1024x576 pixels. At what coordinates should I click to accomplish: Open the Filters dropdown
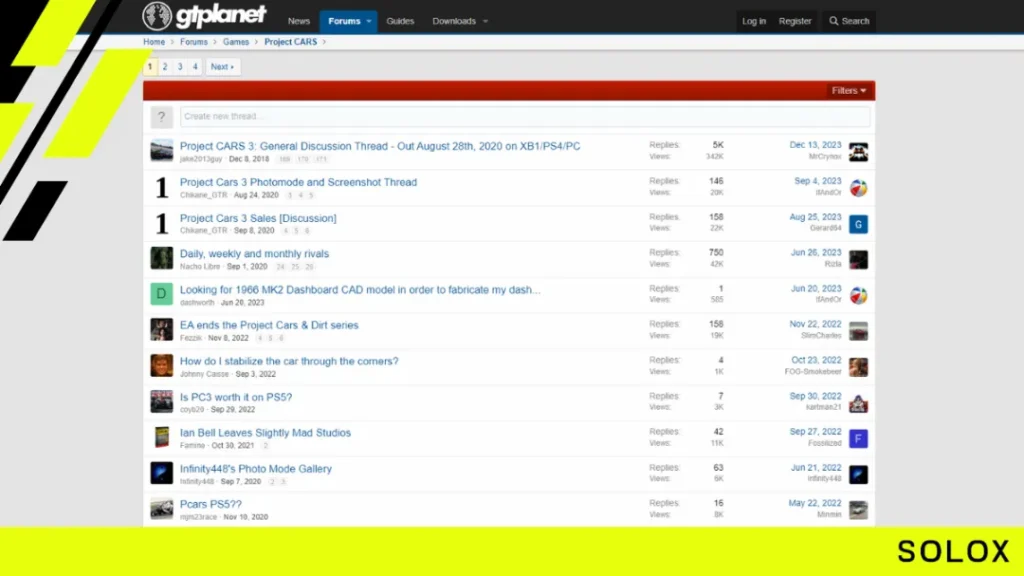(x=849, y=91)
